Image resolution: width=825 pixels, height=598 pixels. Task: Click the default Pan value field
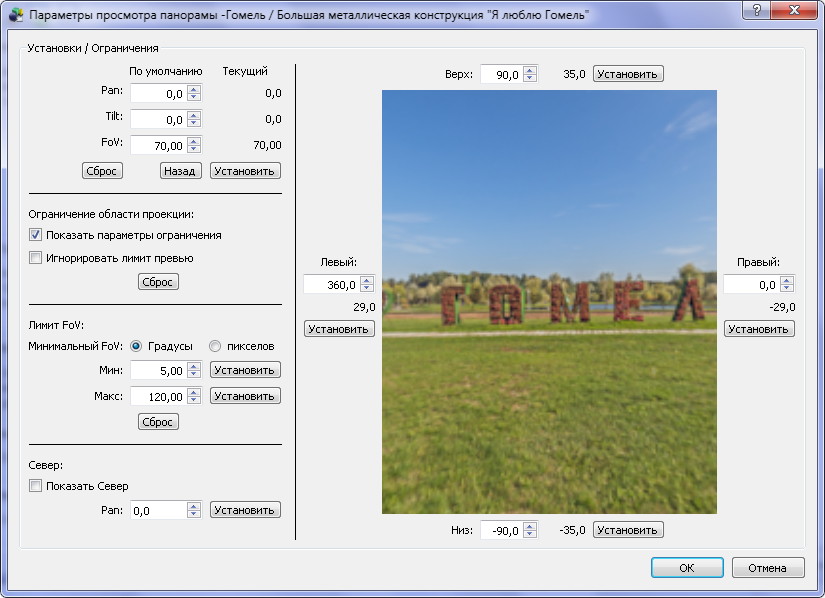pyautogui.click(x=159, y=94)
